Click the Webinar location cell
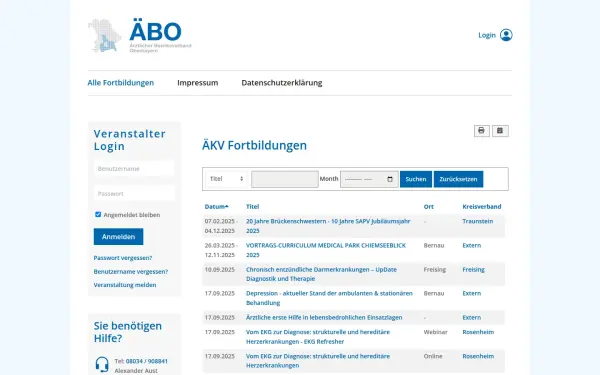Image resolution: width=600 pixels, height=375 pixels. coord(435,332)
